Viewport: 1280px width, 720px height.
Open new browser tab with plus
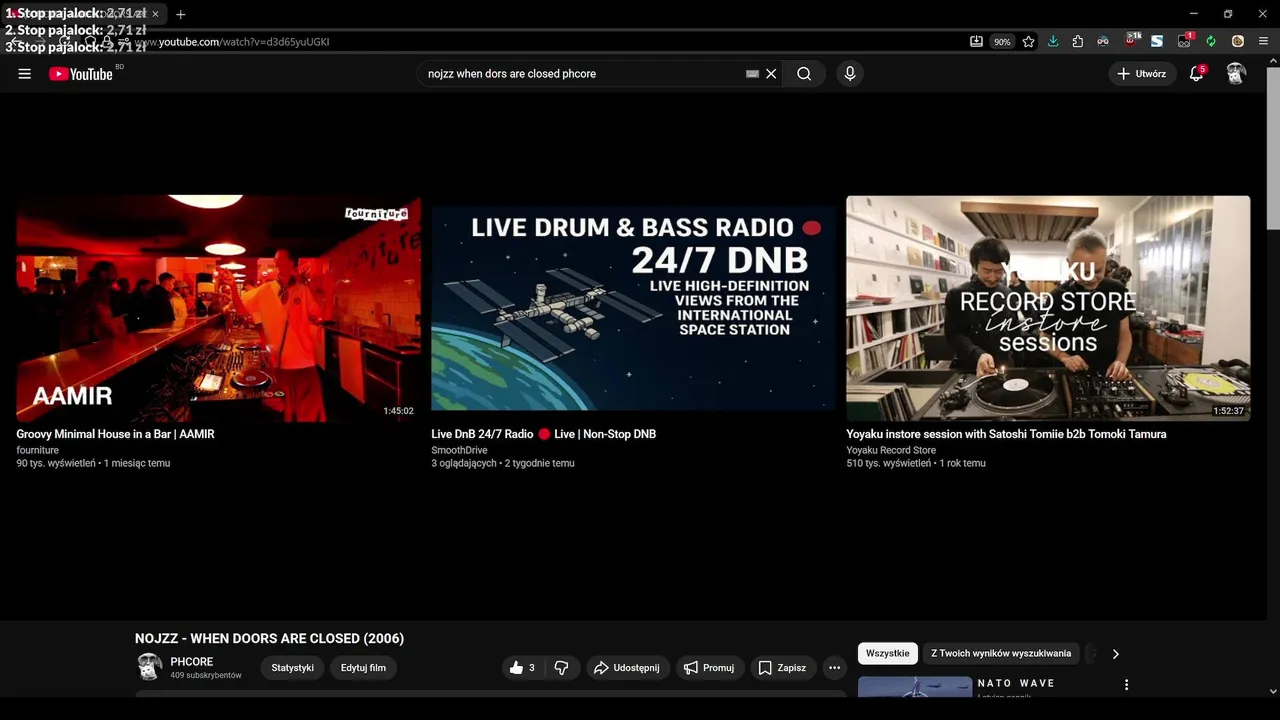[x=181, y=14]
